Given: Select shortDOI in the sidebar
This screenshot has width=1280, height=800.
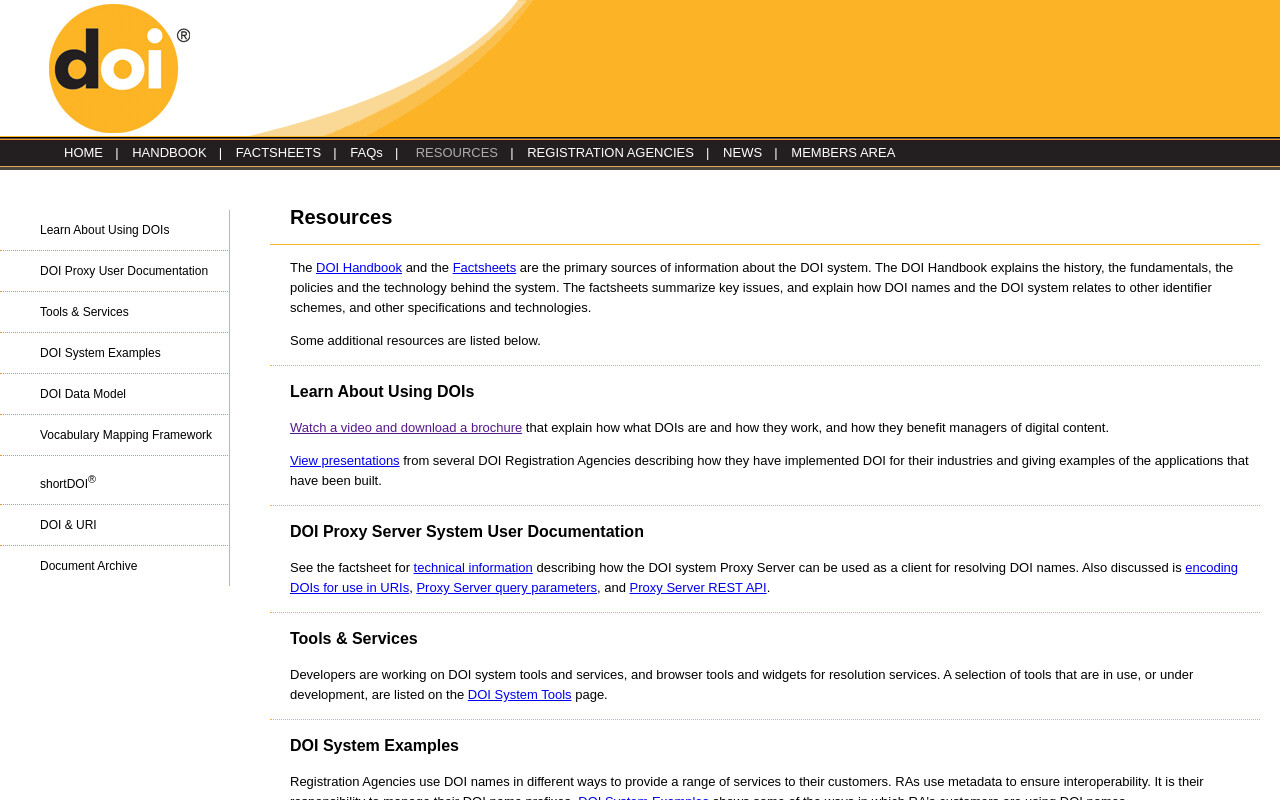Looking at the screenshot, I should tap(68, 482).
